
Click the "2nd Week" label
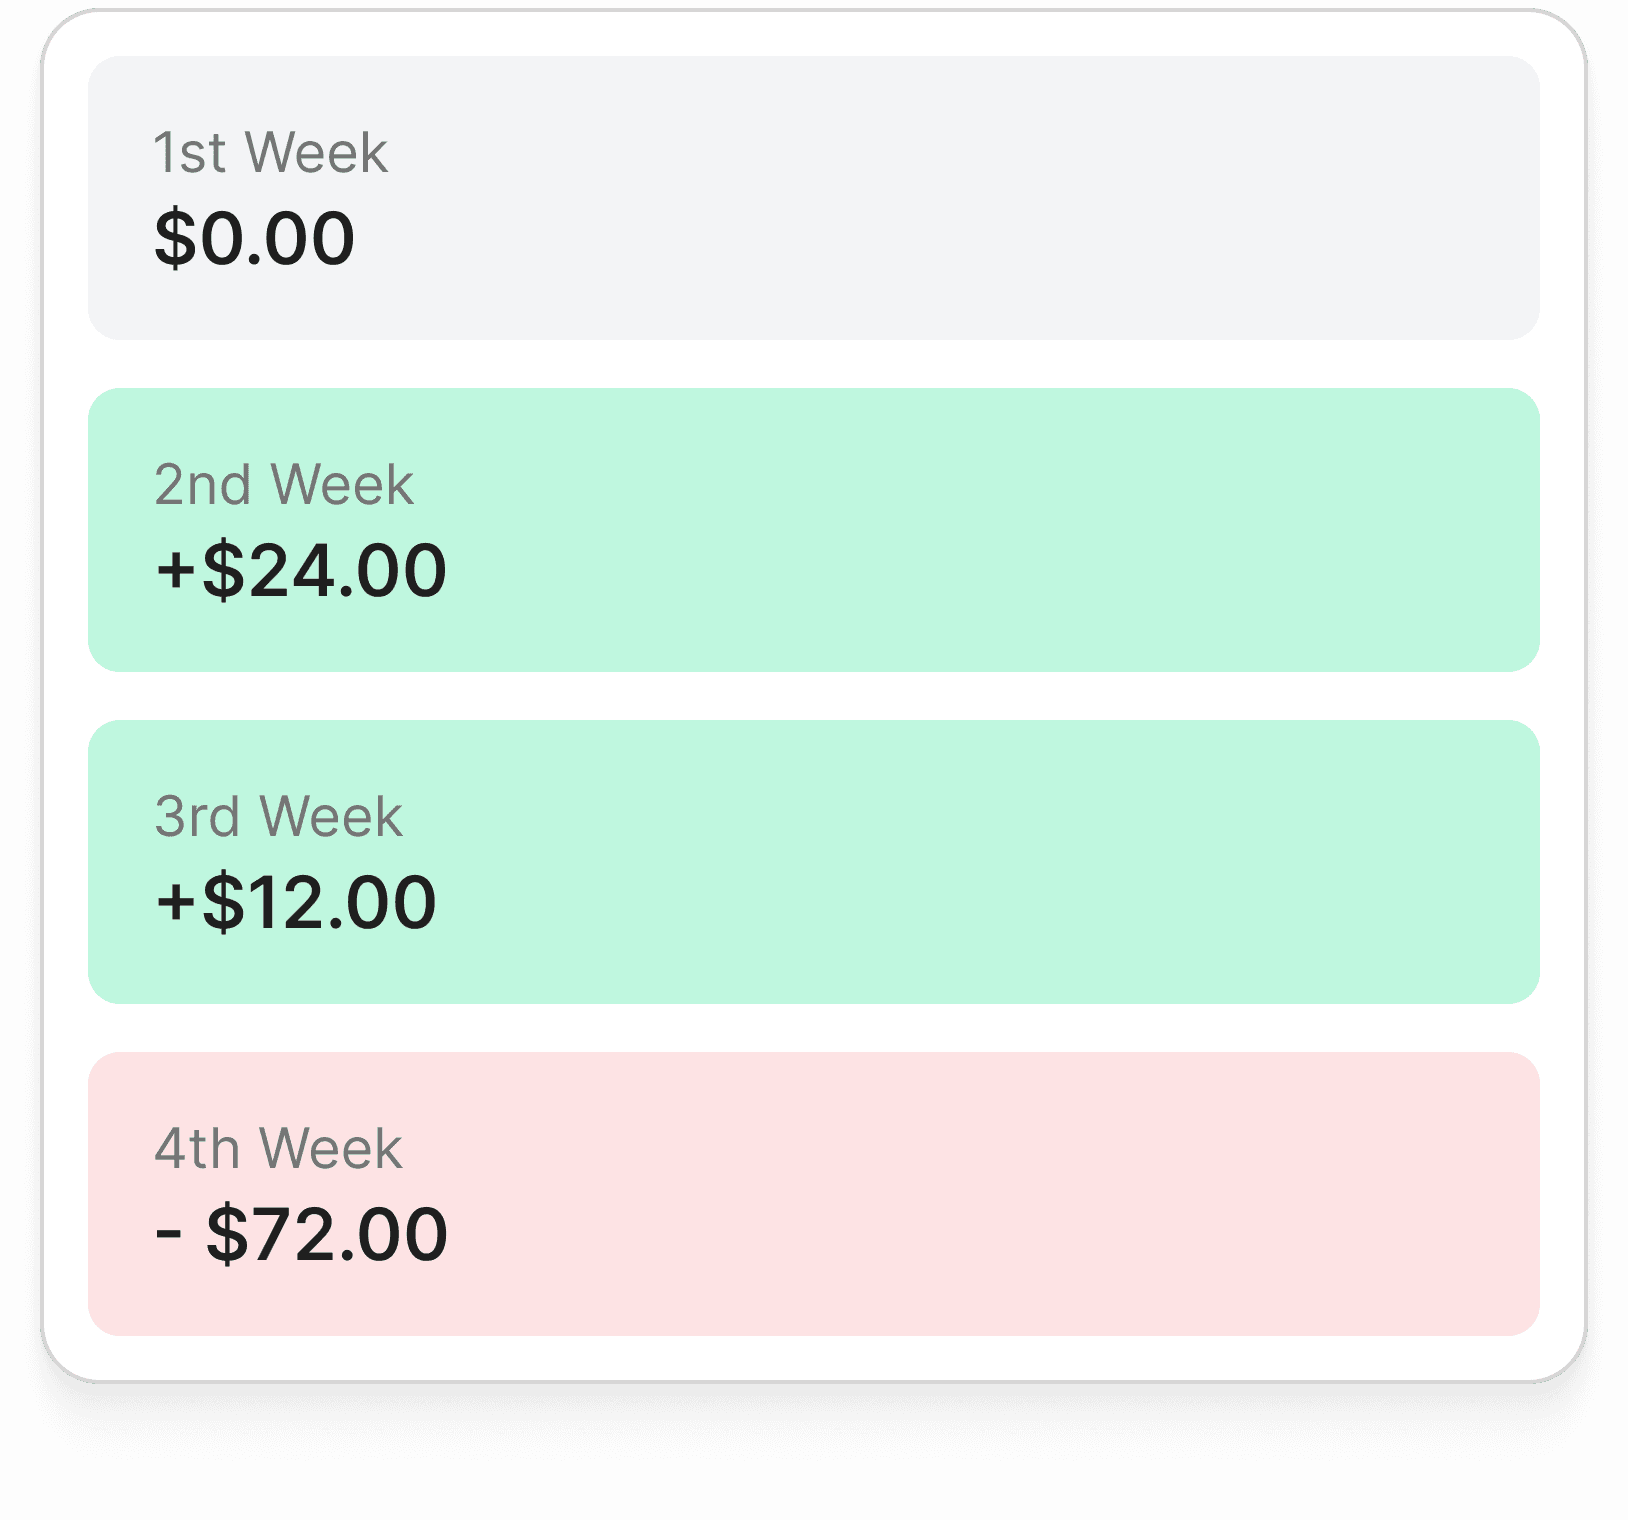pyautogui.click(x=284, y=485)
